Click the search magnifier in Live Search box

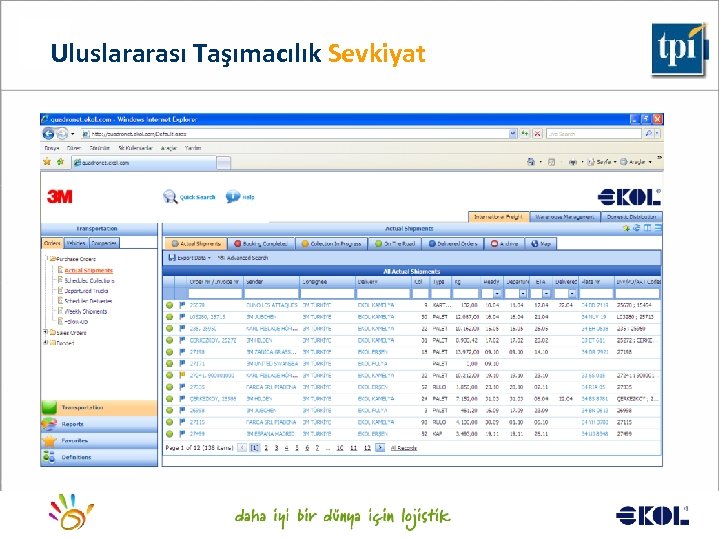[x=648, y=134]
